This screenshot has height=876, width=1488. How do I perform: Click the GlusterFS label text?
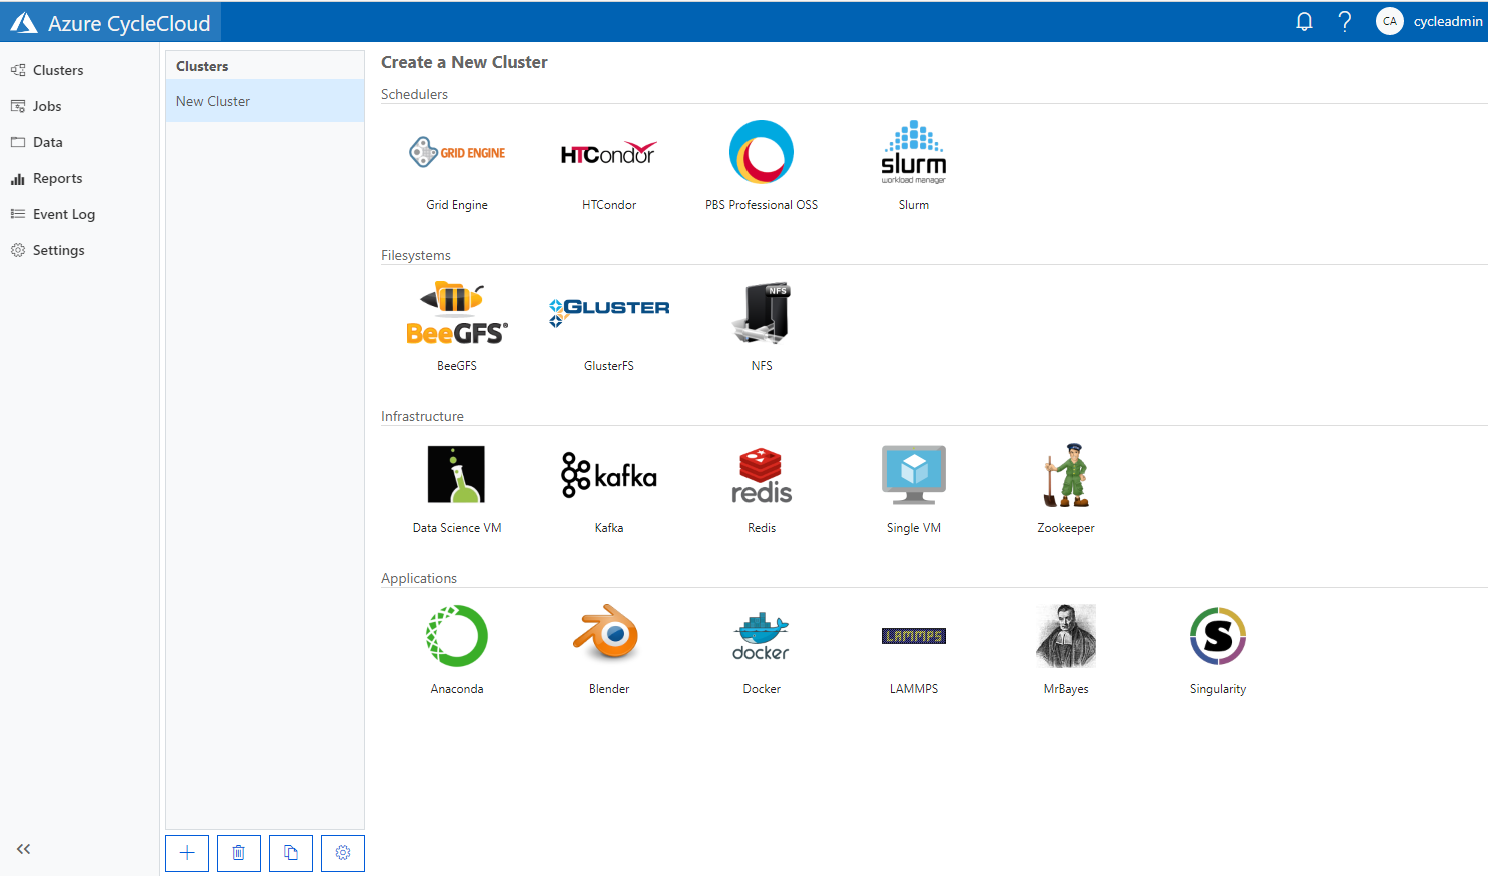609,366
